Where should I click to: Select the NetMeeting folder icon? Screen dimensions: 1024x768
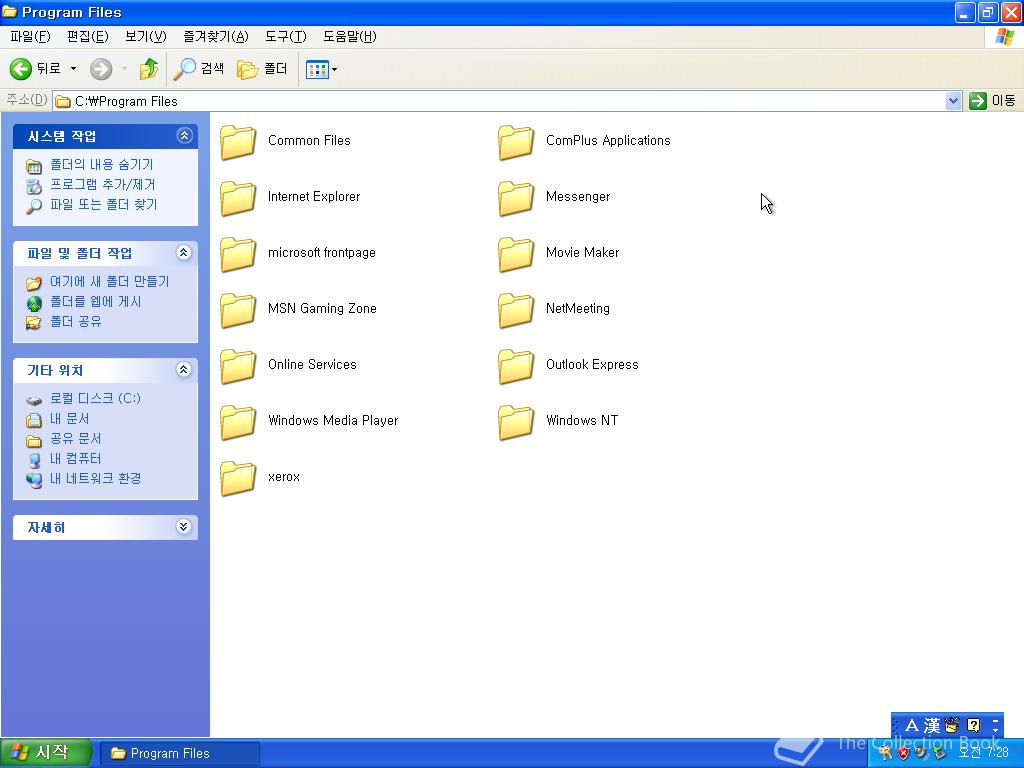coord(516,310)
